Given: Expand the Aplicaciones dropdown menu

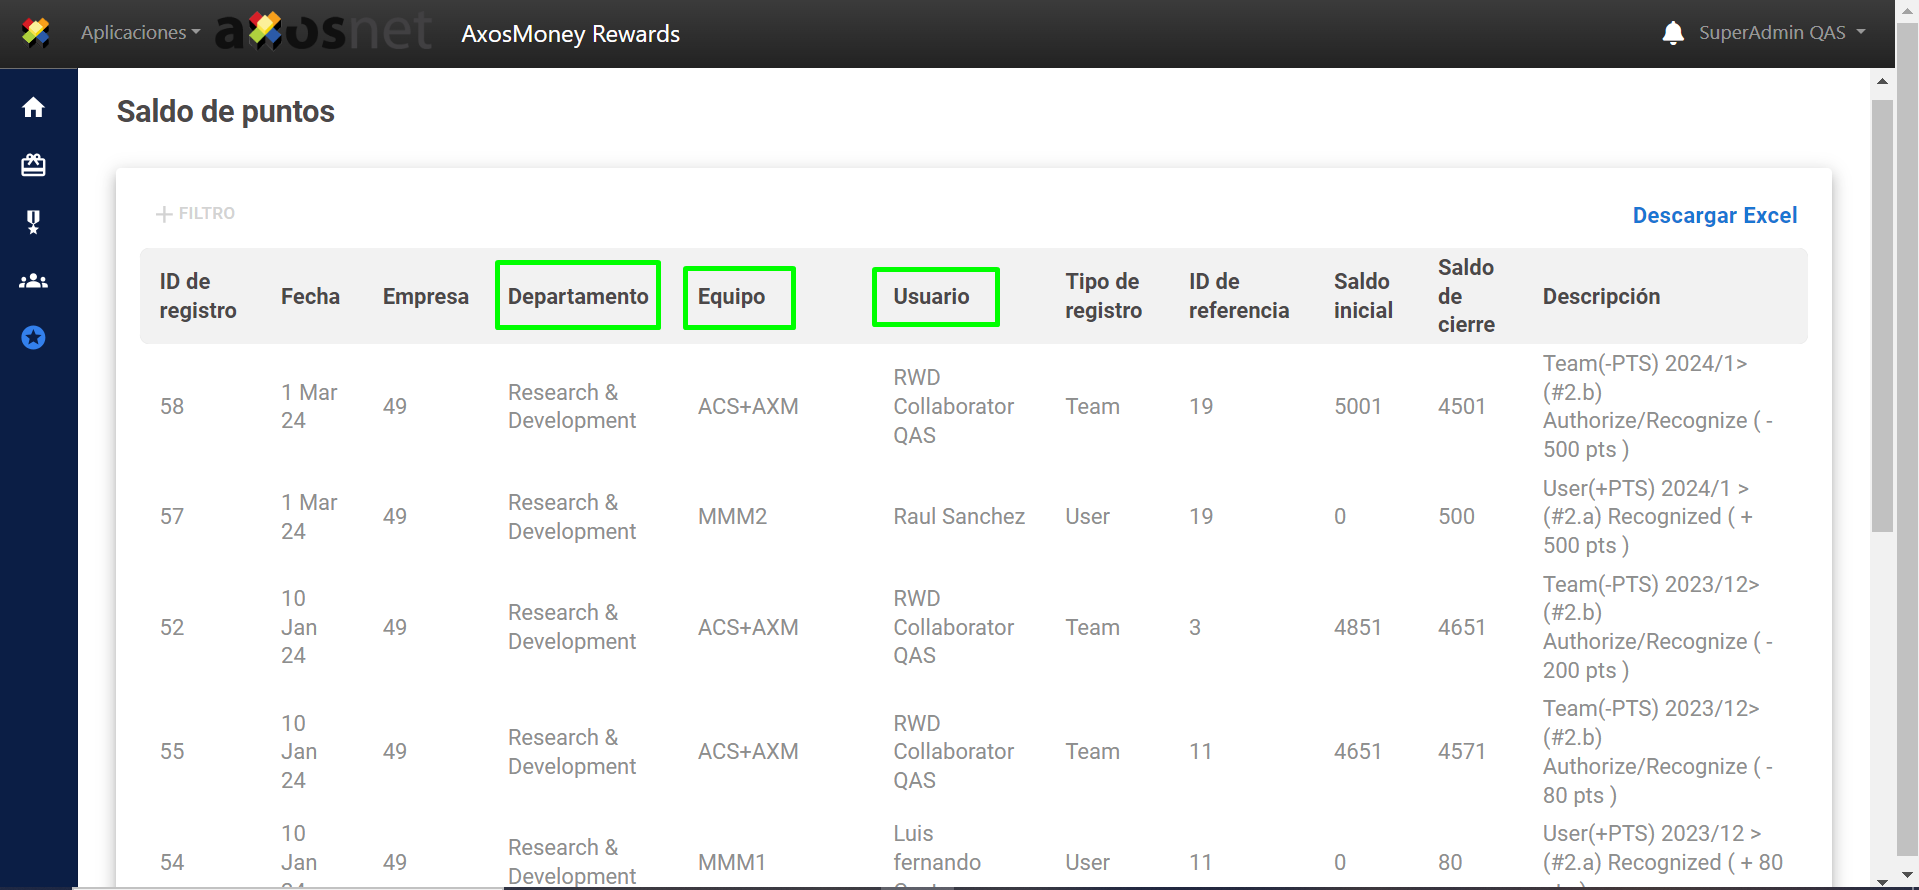Looking at the screenshot, I should coord(140,33).
